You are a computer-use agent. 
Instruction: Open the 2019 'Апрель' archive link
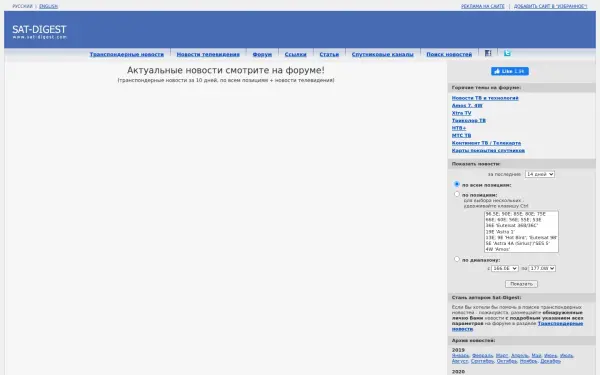[x=520, y=355]
